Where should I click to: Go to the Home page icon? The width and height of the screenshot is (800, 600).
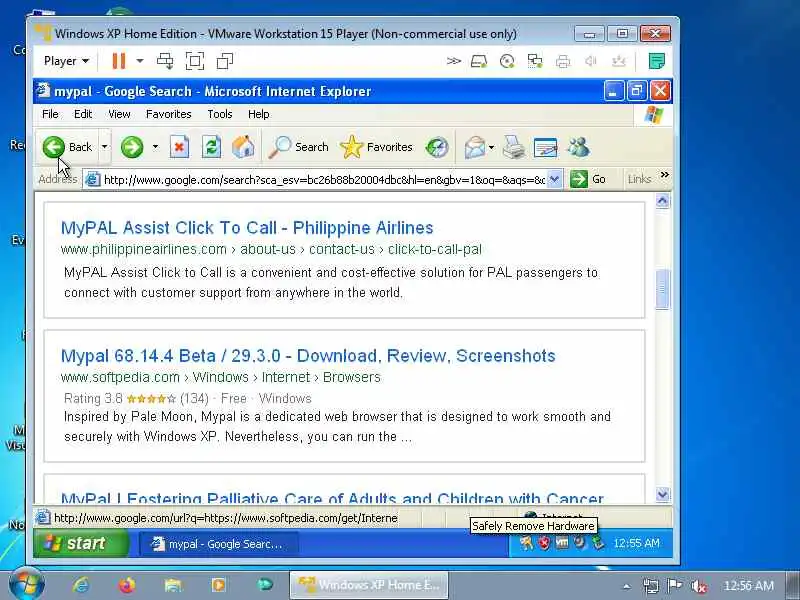243,147
